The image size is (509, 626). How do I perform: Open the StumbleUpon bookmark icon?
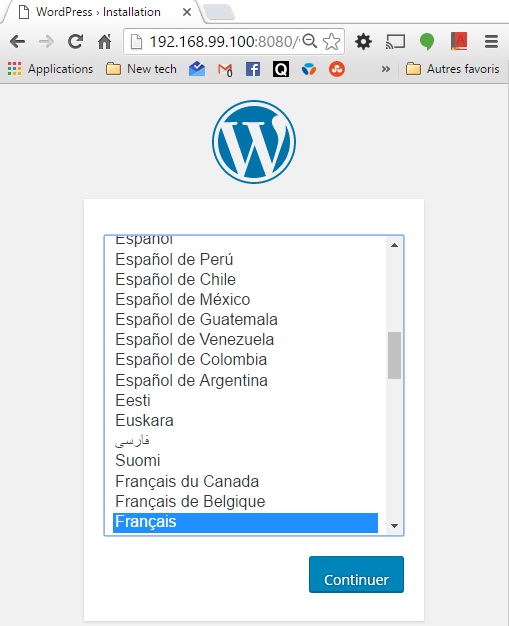(337, 69)
